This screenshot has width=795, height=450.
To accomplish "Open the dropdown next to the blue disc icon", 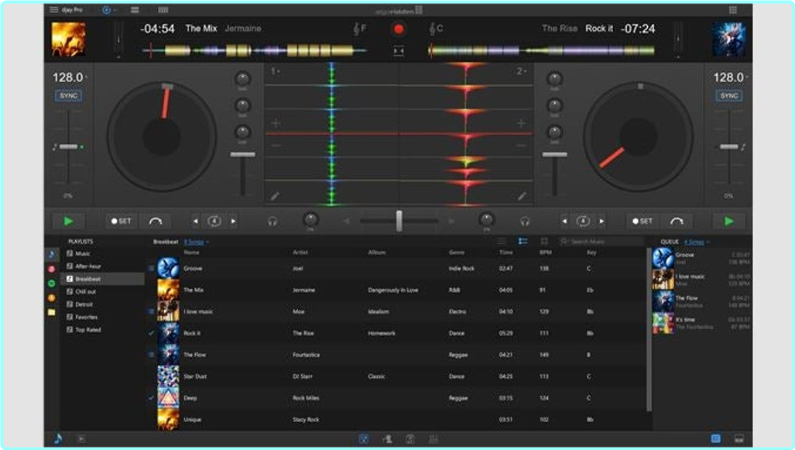I will click(x=115, y=10).
